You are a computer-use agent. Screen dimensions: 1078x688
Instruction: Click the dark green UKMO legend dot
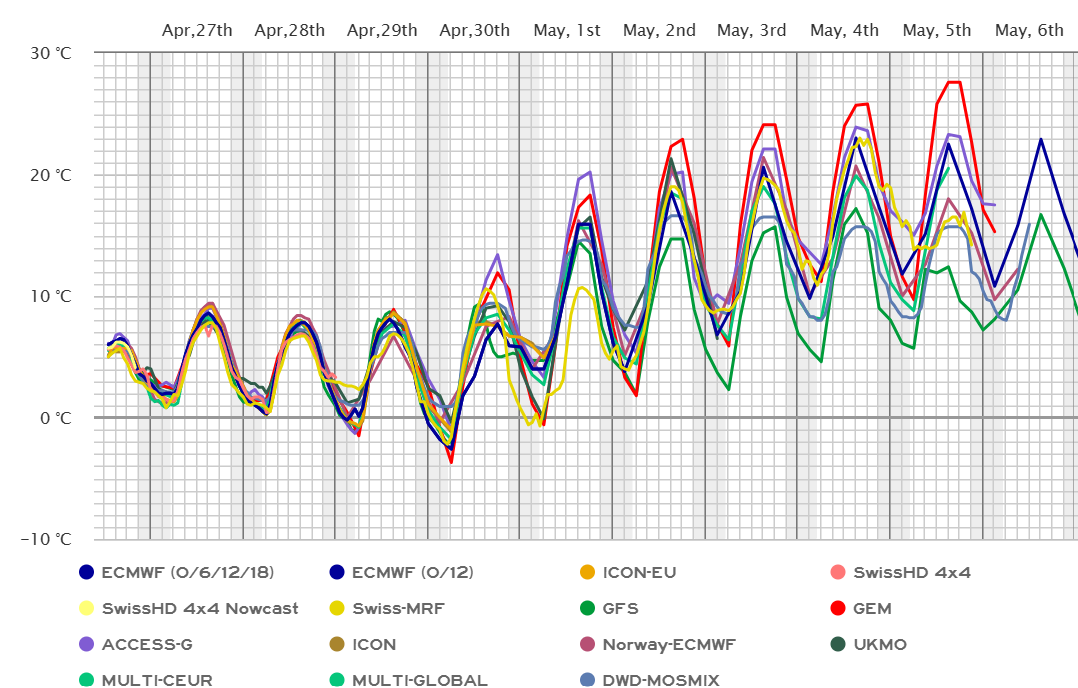click(840, 645)
